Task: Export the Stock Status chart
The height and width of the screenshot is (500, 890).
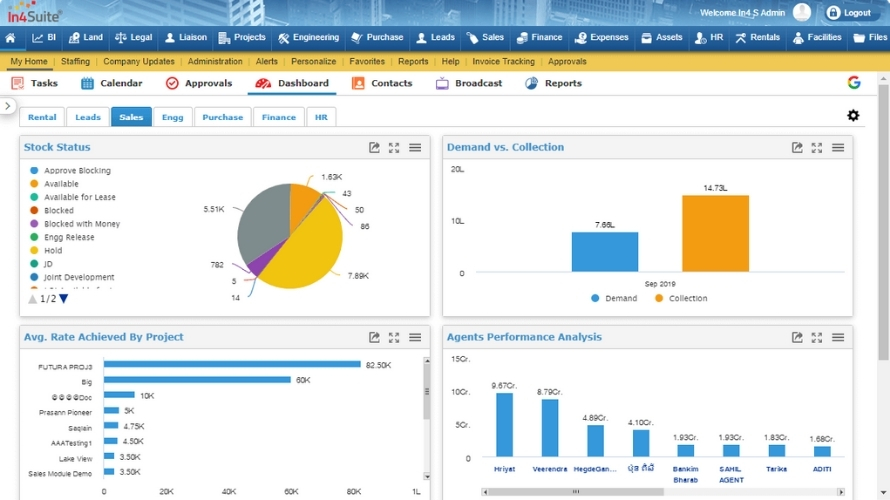Action: point(374,148)
